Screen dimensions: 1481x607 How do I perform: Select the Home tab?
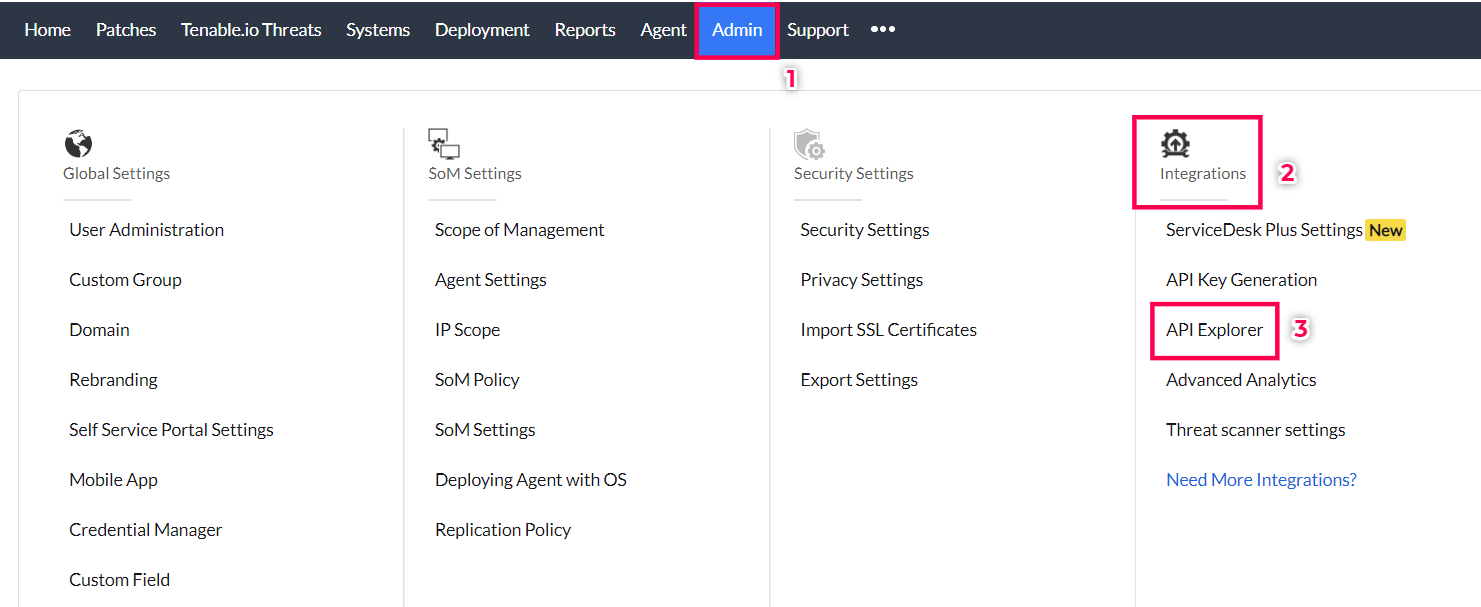click(x=47, y=30)
